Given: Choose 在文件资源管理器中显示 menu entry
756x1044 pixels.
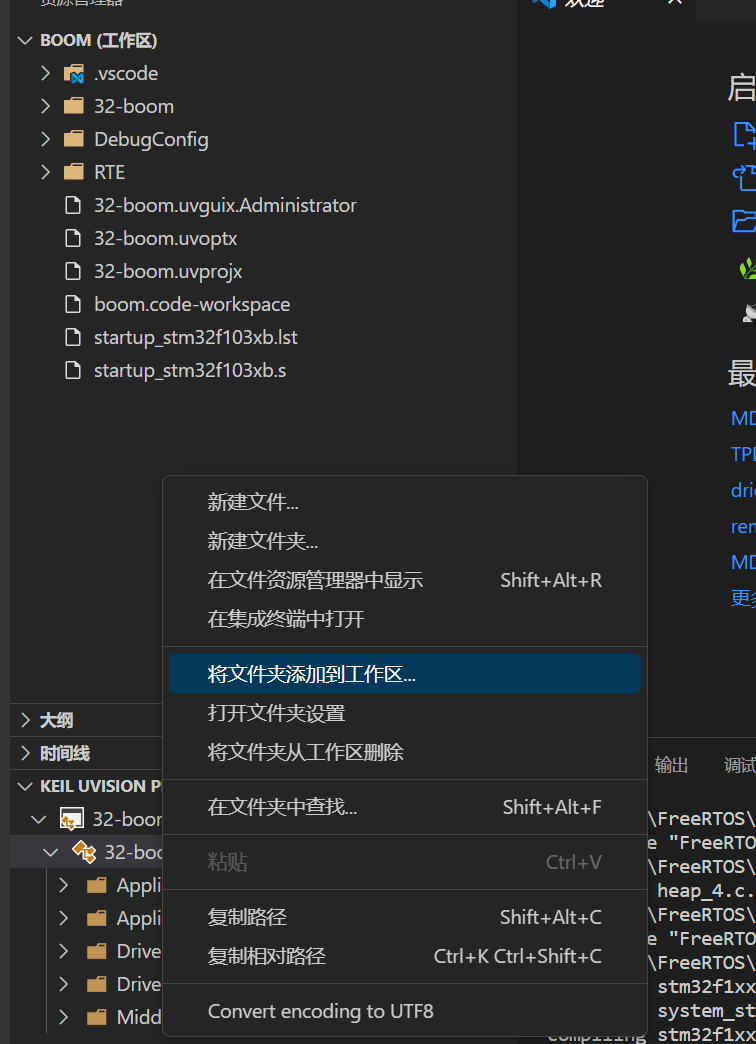Looking at the screenshot, I should 404,580.
